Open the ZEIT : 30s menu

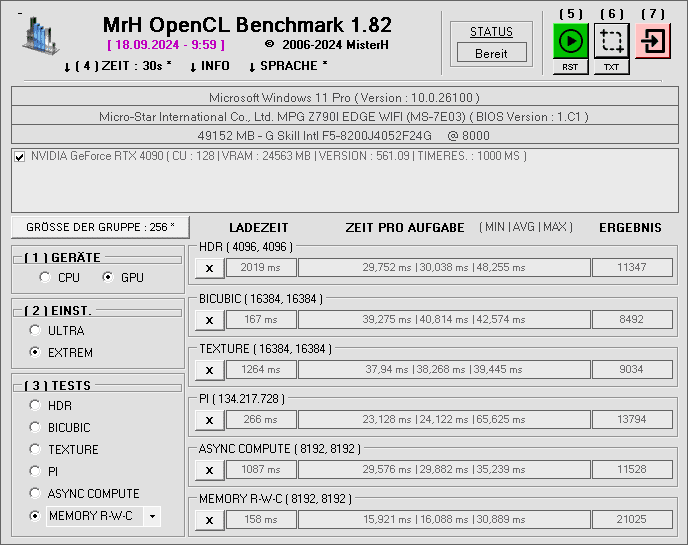point(117,66)
